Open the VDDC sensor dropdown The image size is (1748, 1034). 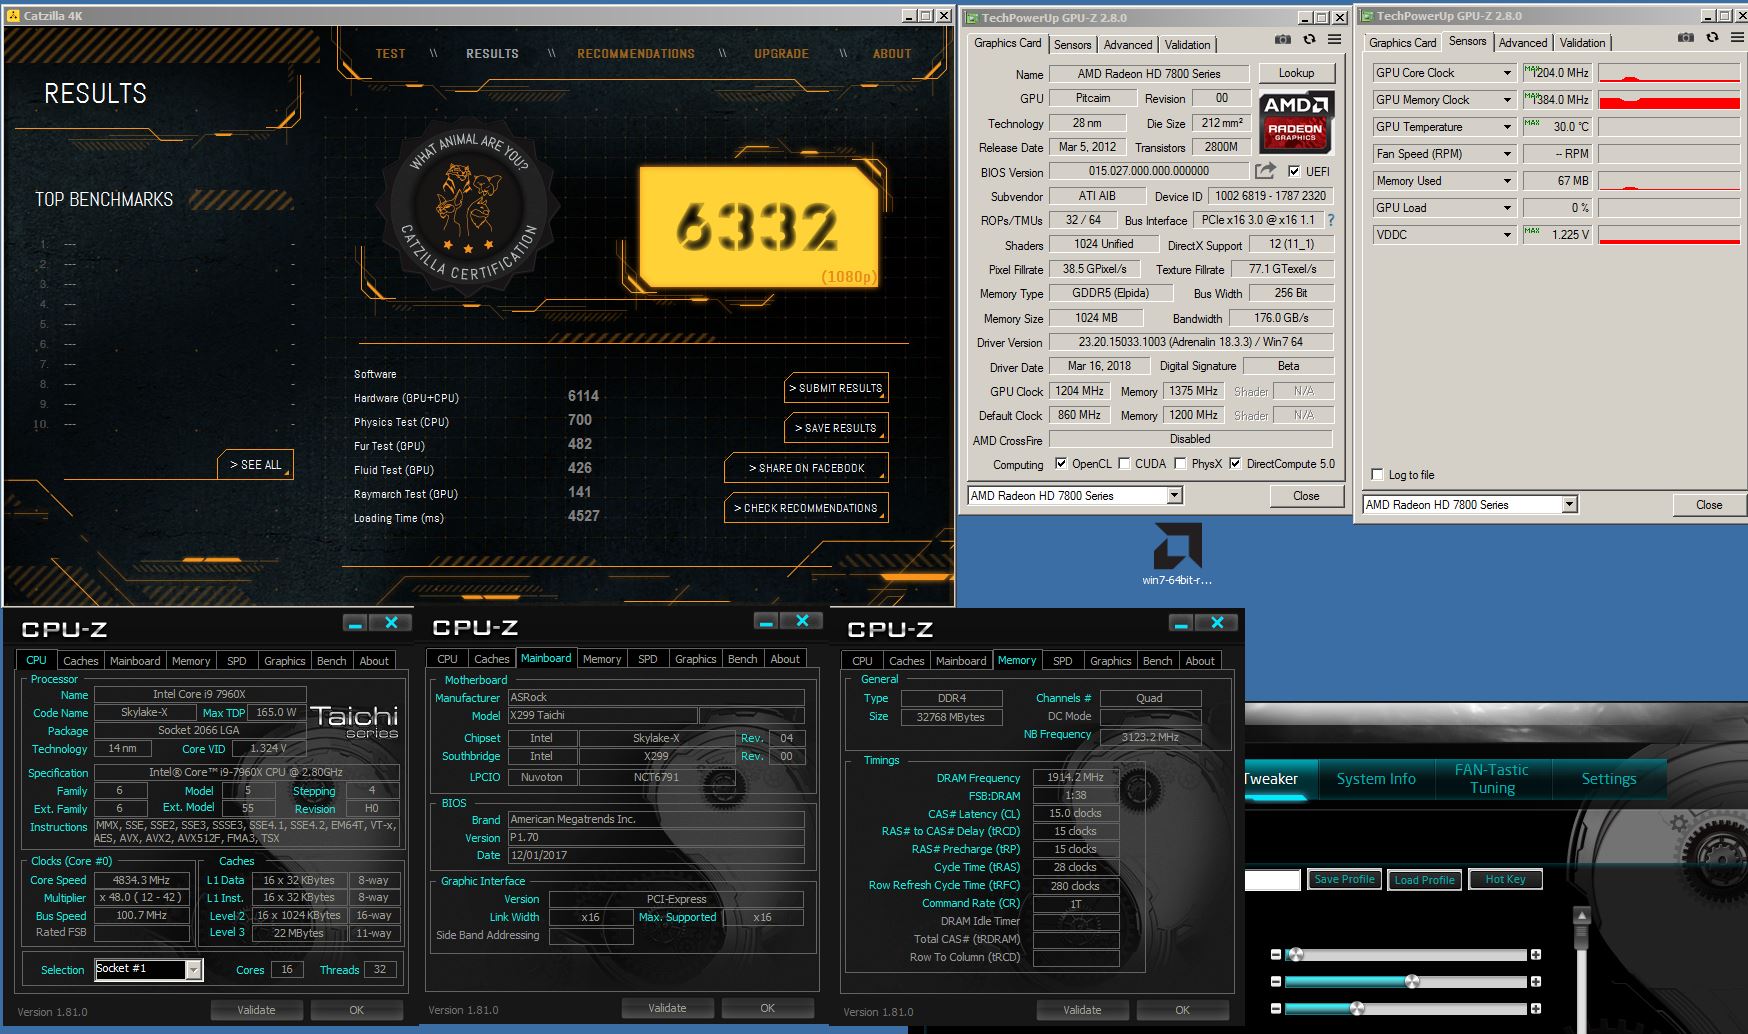(x=1507, y=235)
